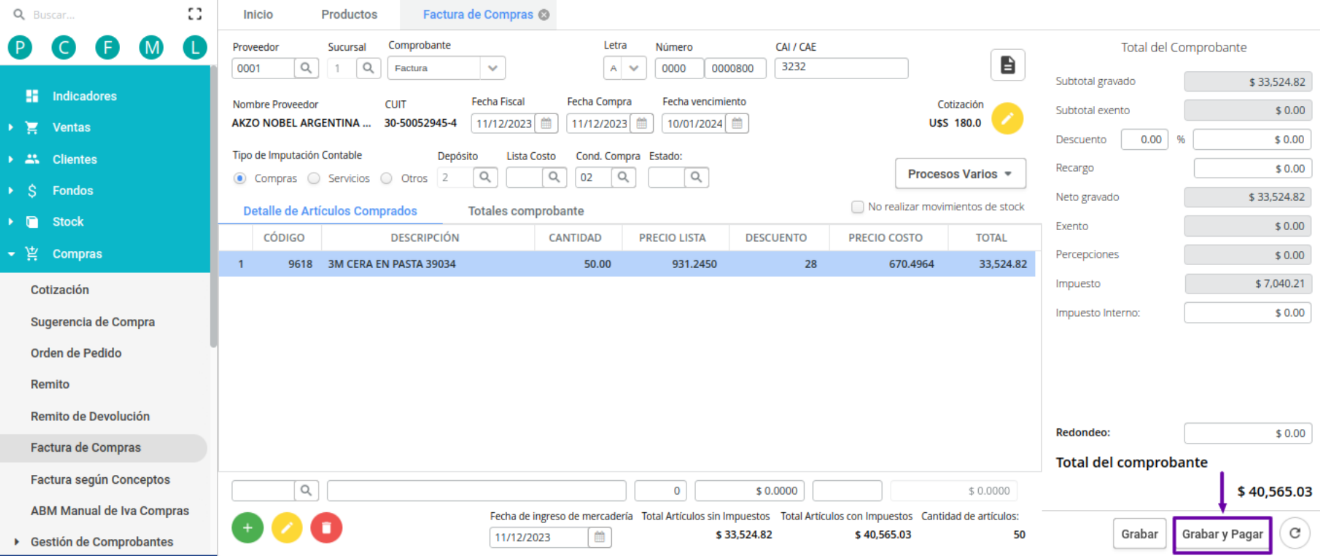Search Cond. Compra with magnifier button
This screenshot has width=1320, height=560.
pyautogui.click(x=622, y=177)
